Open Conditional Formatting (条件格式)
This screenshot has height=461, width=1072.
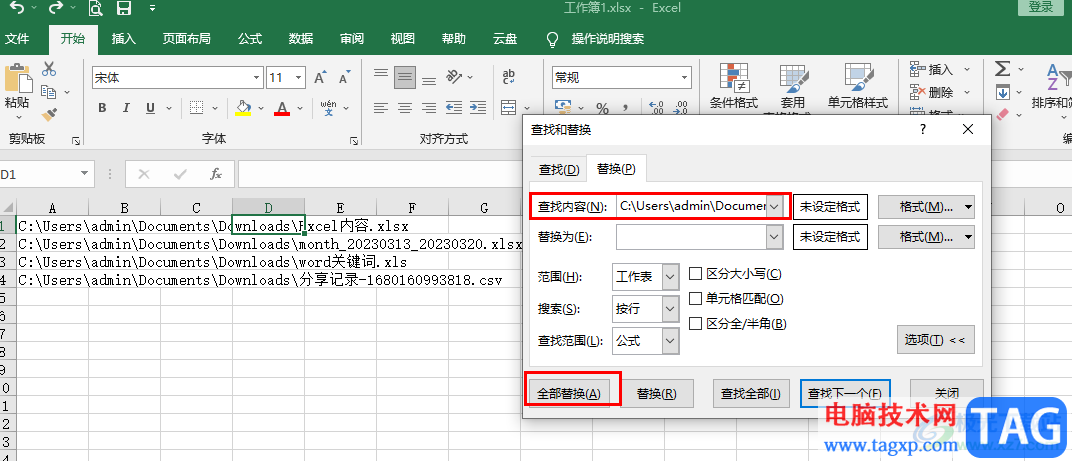pyautogui.click(x=734, y=87)
